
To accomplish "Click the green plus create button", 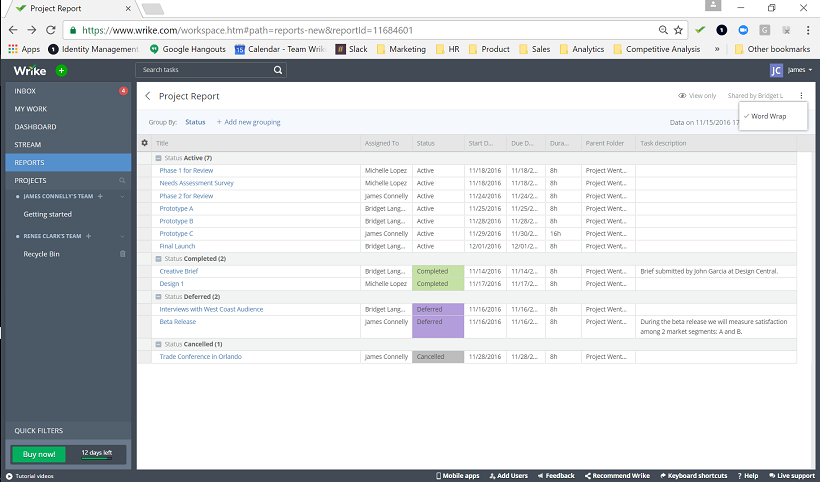I will pos(61,70).
